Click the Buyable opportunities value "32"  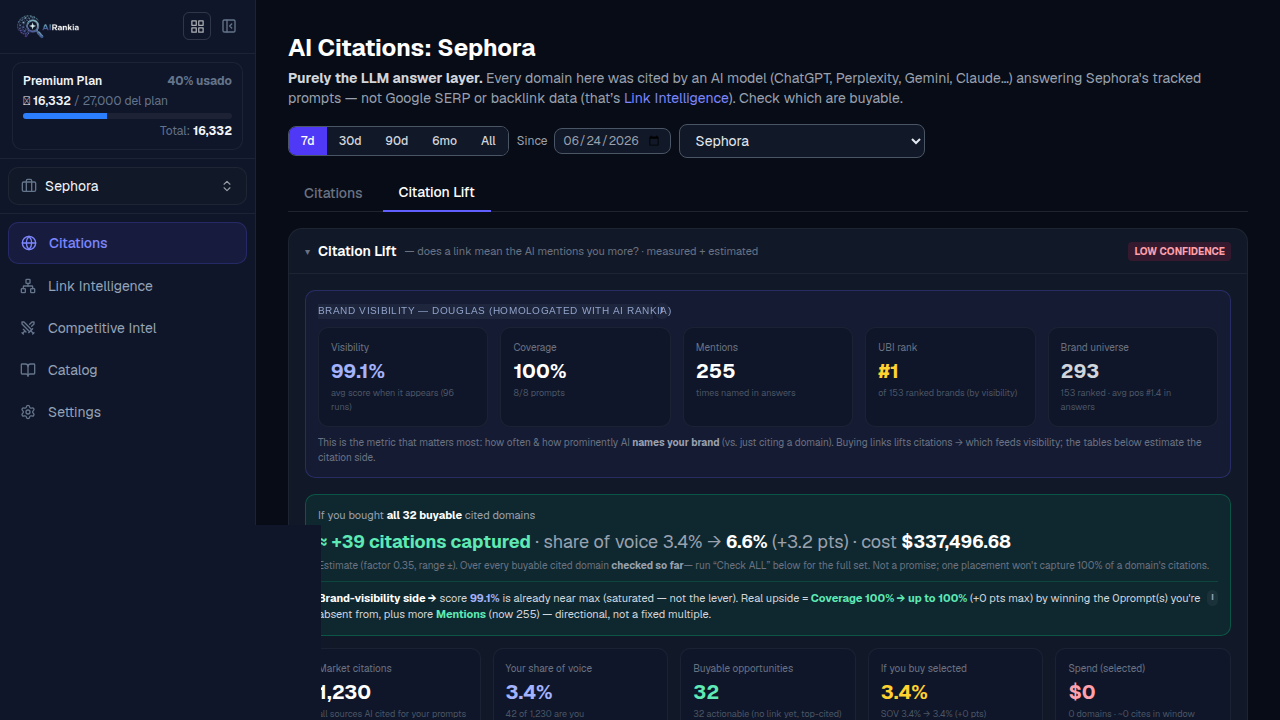[706, 692]
